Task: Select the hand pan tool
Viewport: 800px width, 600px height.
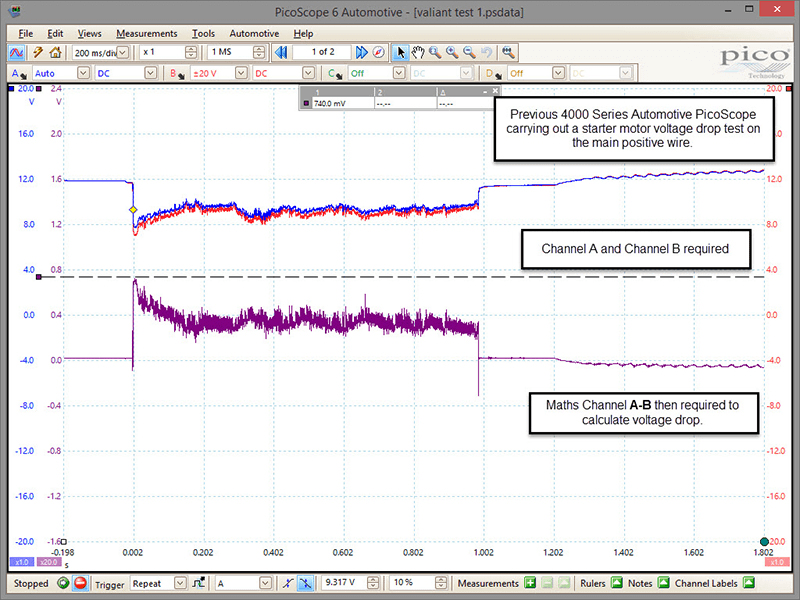Action: click(418, 52)
